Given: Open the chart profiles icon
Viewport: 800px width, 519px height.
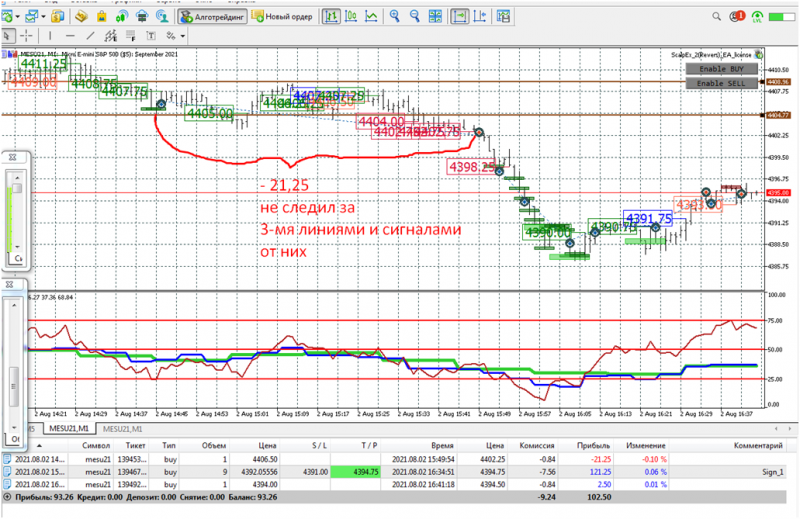Looking at the screenshot, I should (32, 17).
